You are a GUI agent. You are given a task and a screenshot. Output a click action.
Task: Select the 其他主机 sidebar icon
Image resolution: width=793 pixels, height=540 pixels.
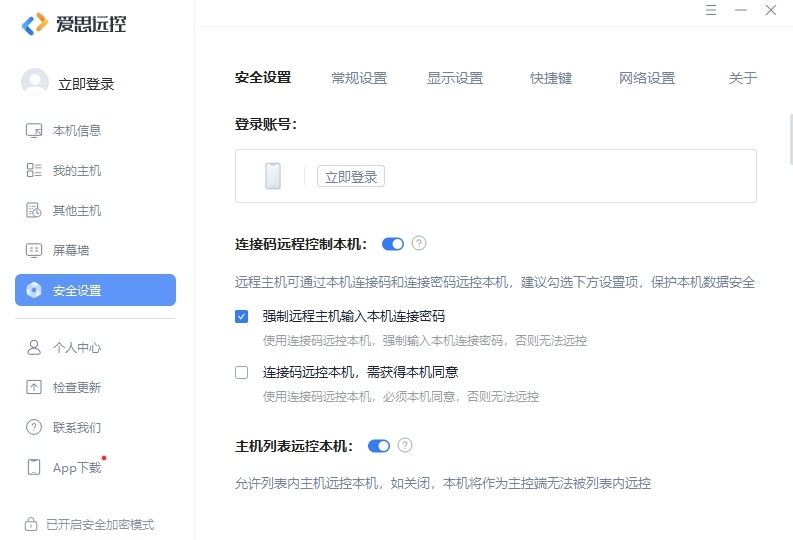tap(34, 211)
